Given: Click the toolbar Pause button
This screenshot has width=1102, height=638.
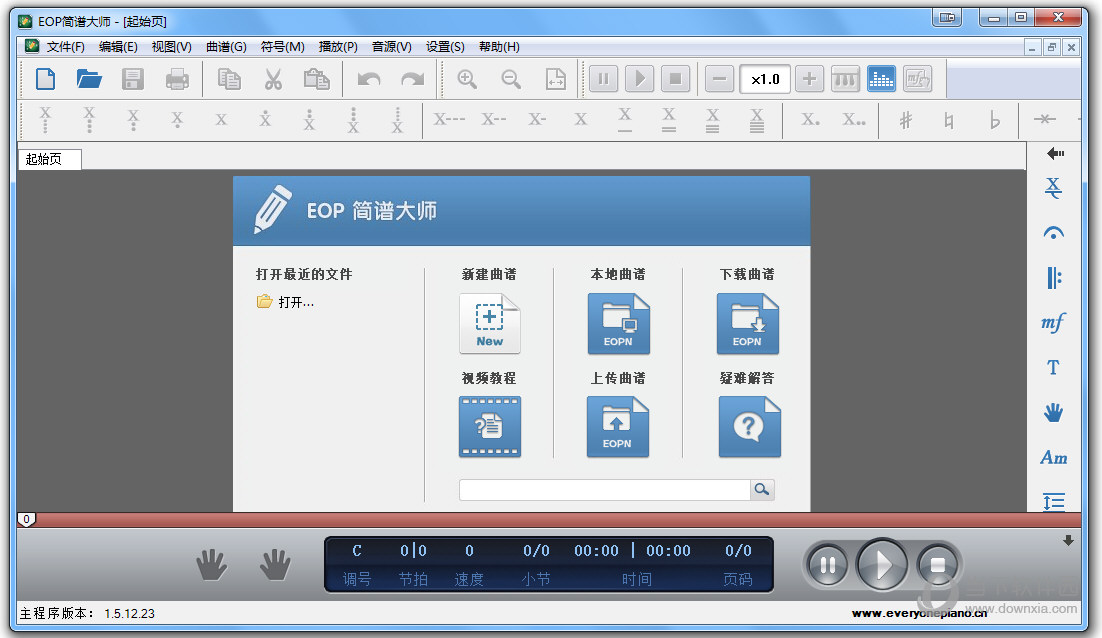Looking at the screenshot, I should click(603, 79).
